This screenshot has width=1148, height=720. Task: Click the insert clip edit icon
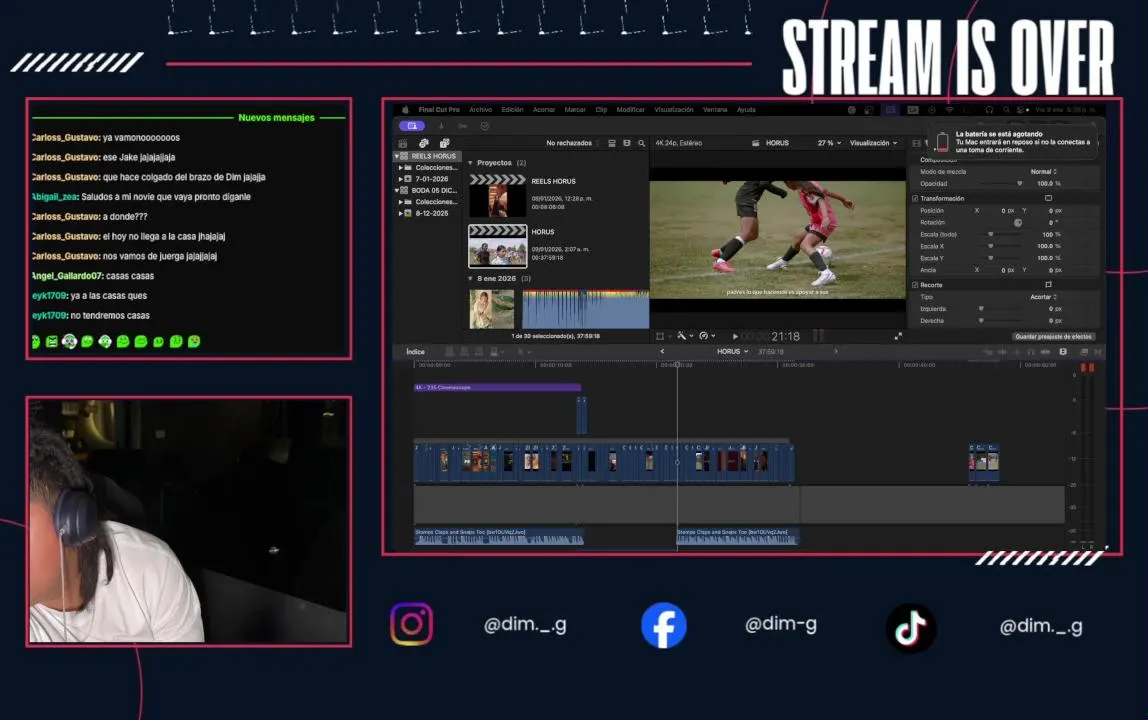pos(464,352)
